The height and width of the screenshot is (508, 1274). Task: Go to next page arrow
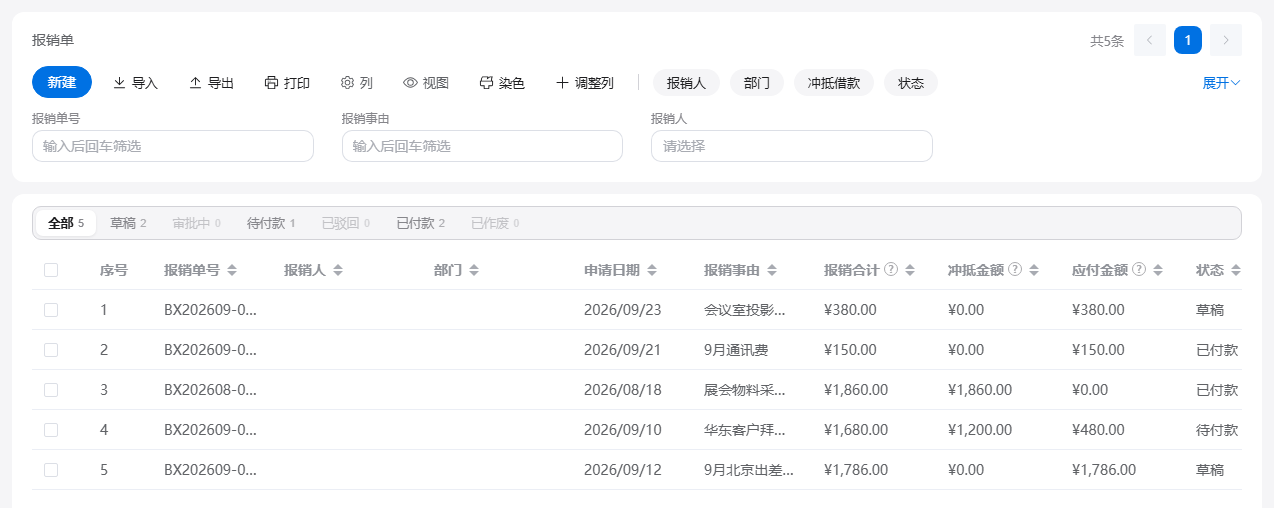point(1226,40)
